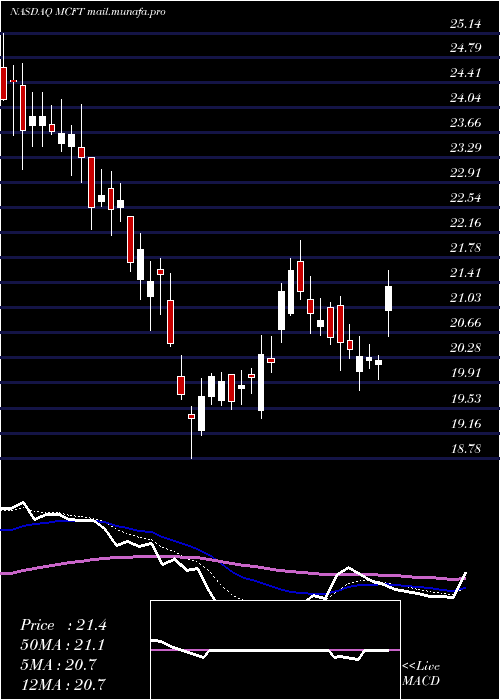Click the 19.91 price axis label
Image resolution: width=500 pixels, height=700 pixels.
(466, 372)
